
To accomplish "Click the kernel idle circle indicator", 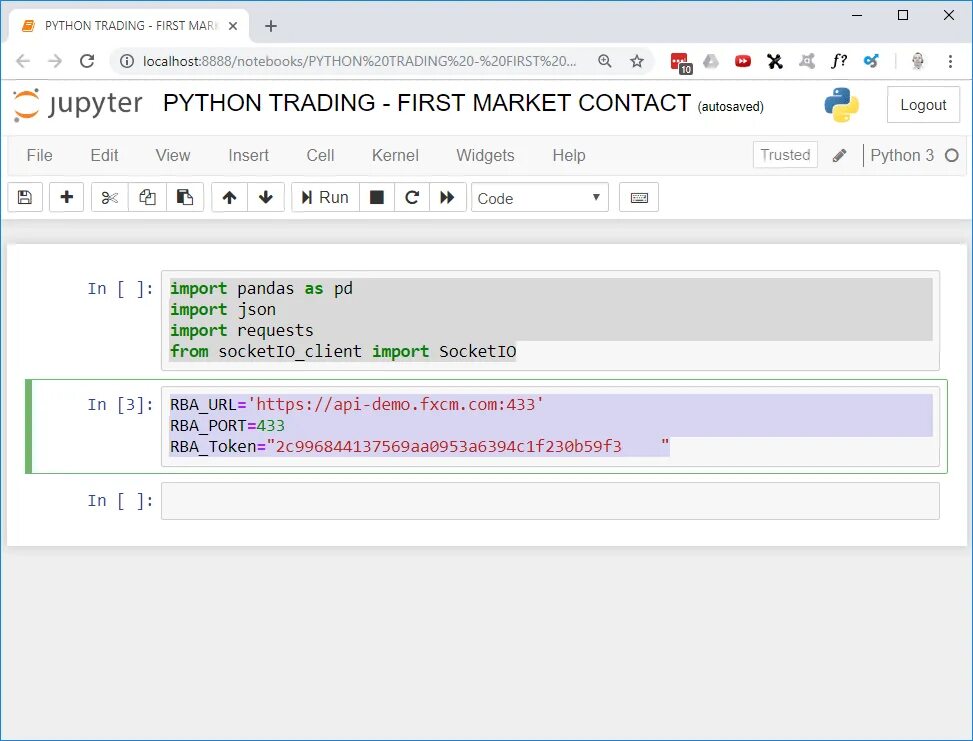I will (x=952, y=155).
